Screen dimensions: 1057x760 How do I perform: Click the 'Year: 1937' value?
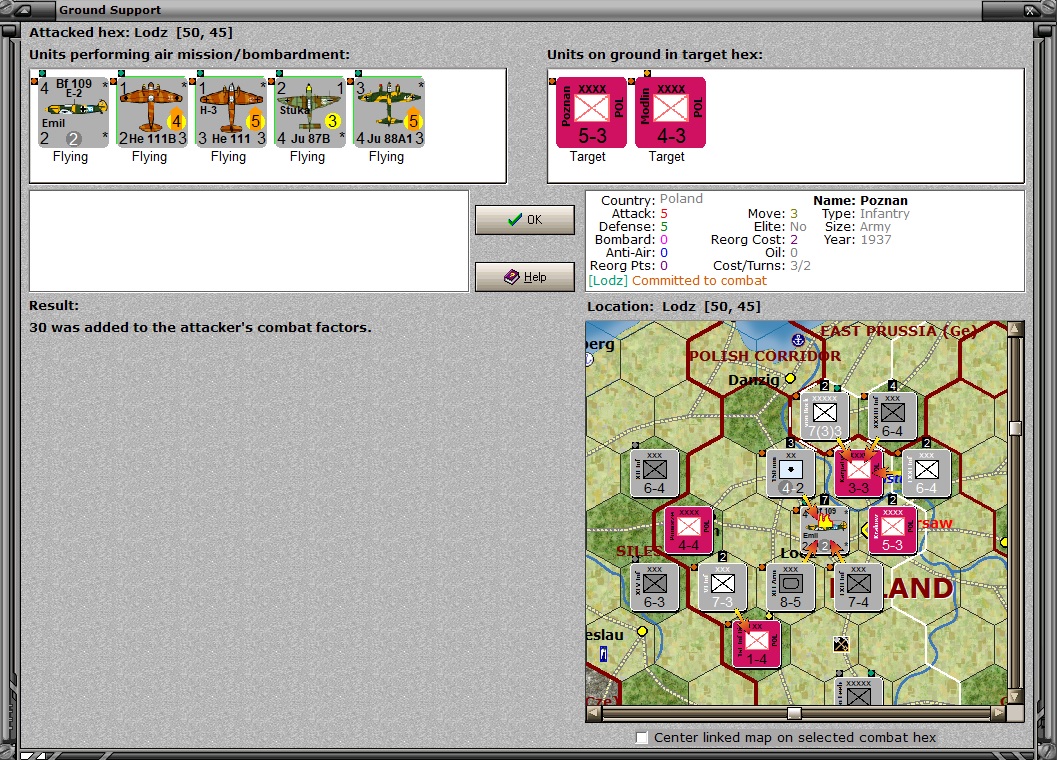coord(876,239)
